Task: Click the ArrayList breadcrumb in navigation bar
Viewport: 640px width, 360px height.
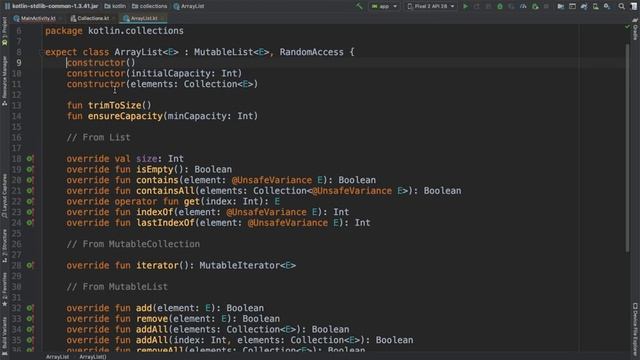Action: tap(189, 6)
